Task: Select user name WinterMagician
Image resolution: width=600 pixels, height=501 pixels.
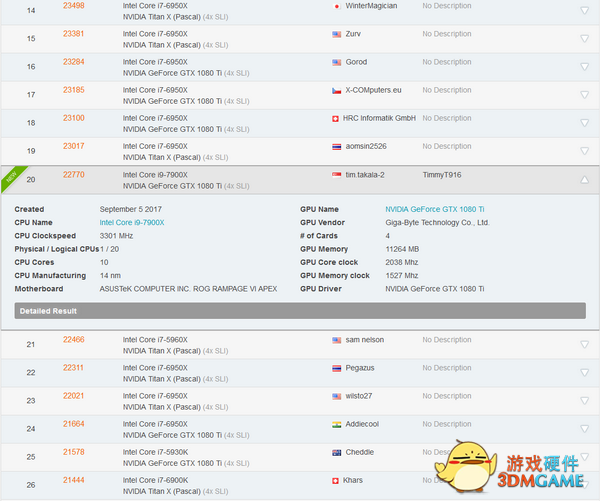Action: point(371,6)
